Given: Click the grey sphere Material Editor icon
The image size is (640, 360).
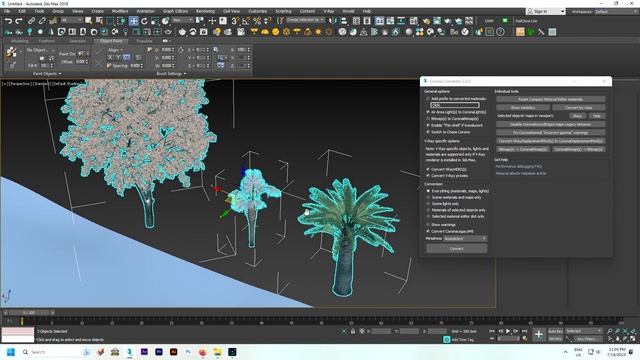Looking at the screenshot, I should coord(409,32).
